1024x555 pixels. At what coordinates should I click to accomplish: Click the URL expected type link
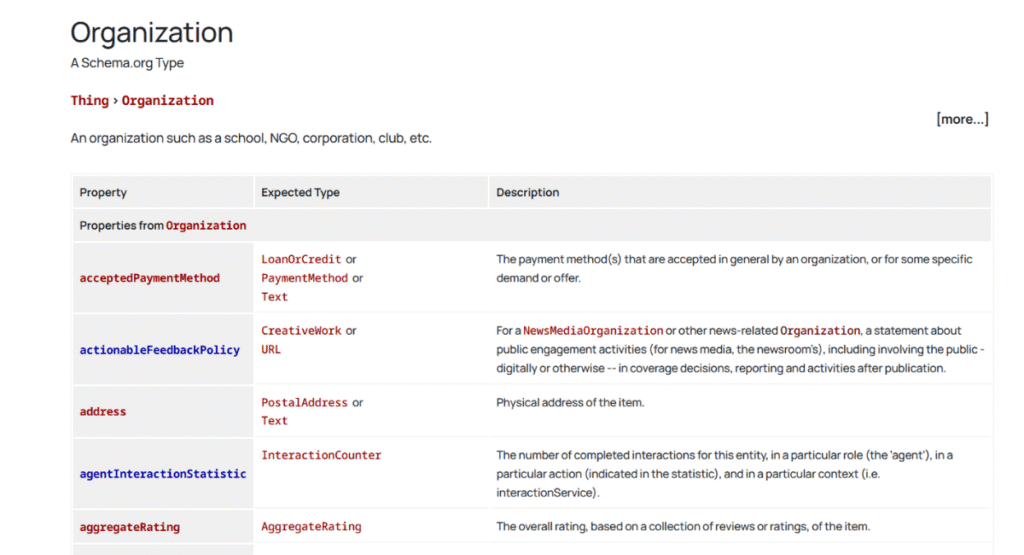click(271, 350)
